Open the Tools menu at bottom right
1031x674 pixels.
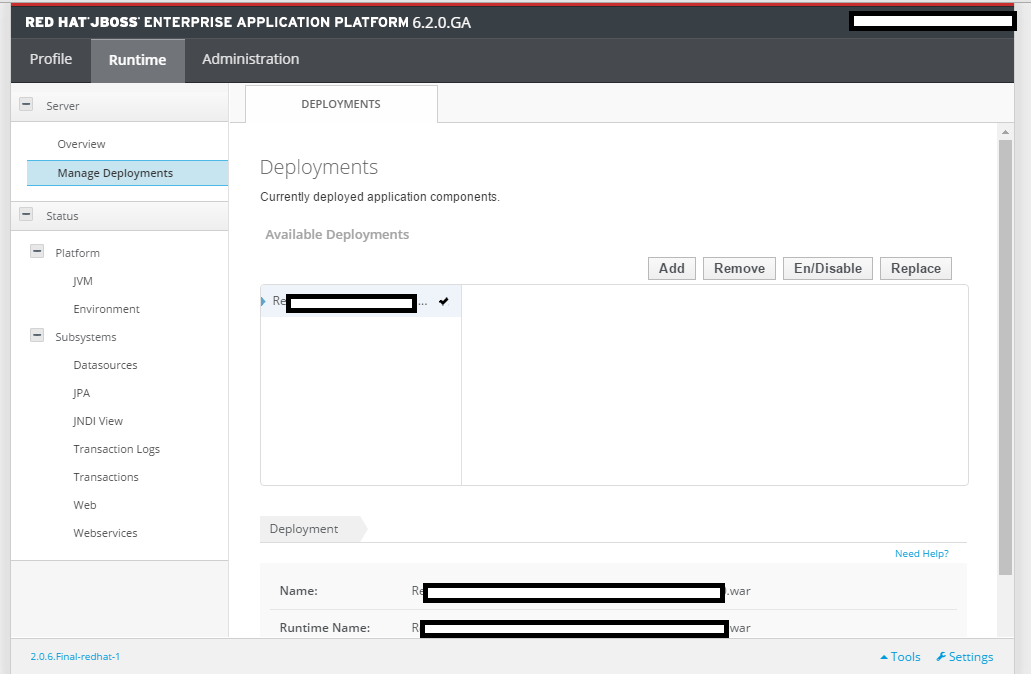[x=899, y=656]
